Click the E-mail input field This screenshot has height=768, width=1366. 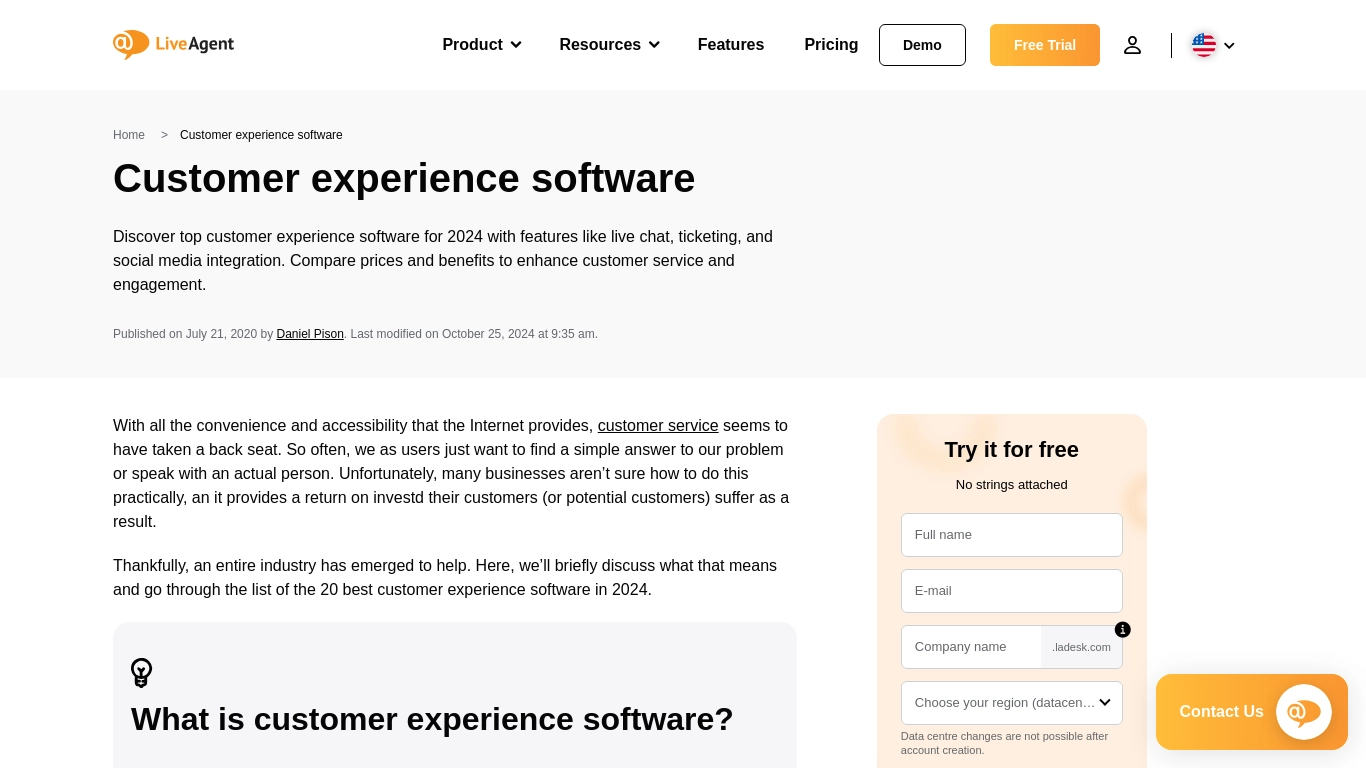click(x=1011, y=591)
